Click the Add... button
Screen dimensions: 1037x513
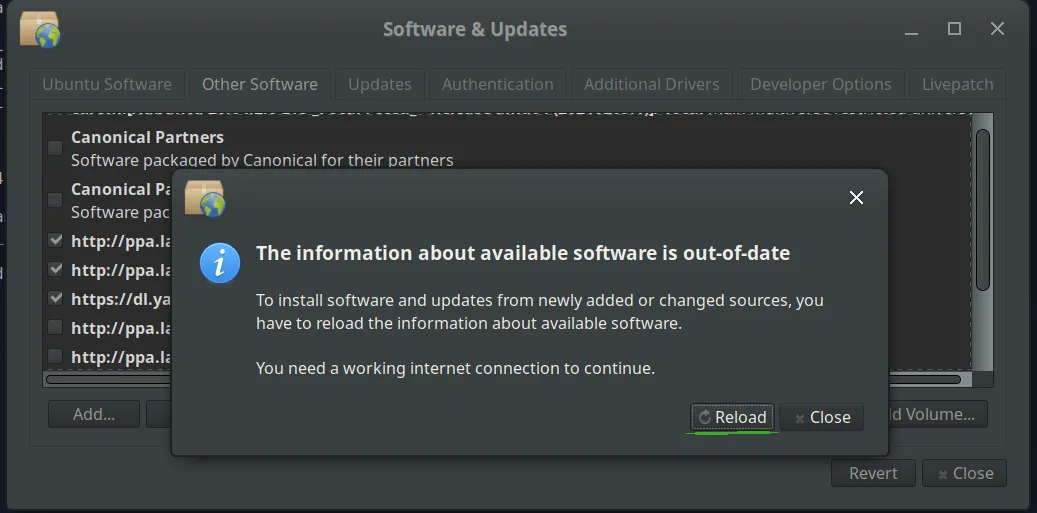(94, 414)
